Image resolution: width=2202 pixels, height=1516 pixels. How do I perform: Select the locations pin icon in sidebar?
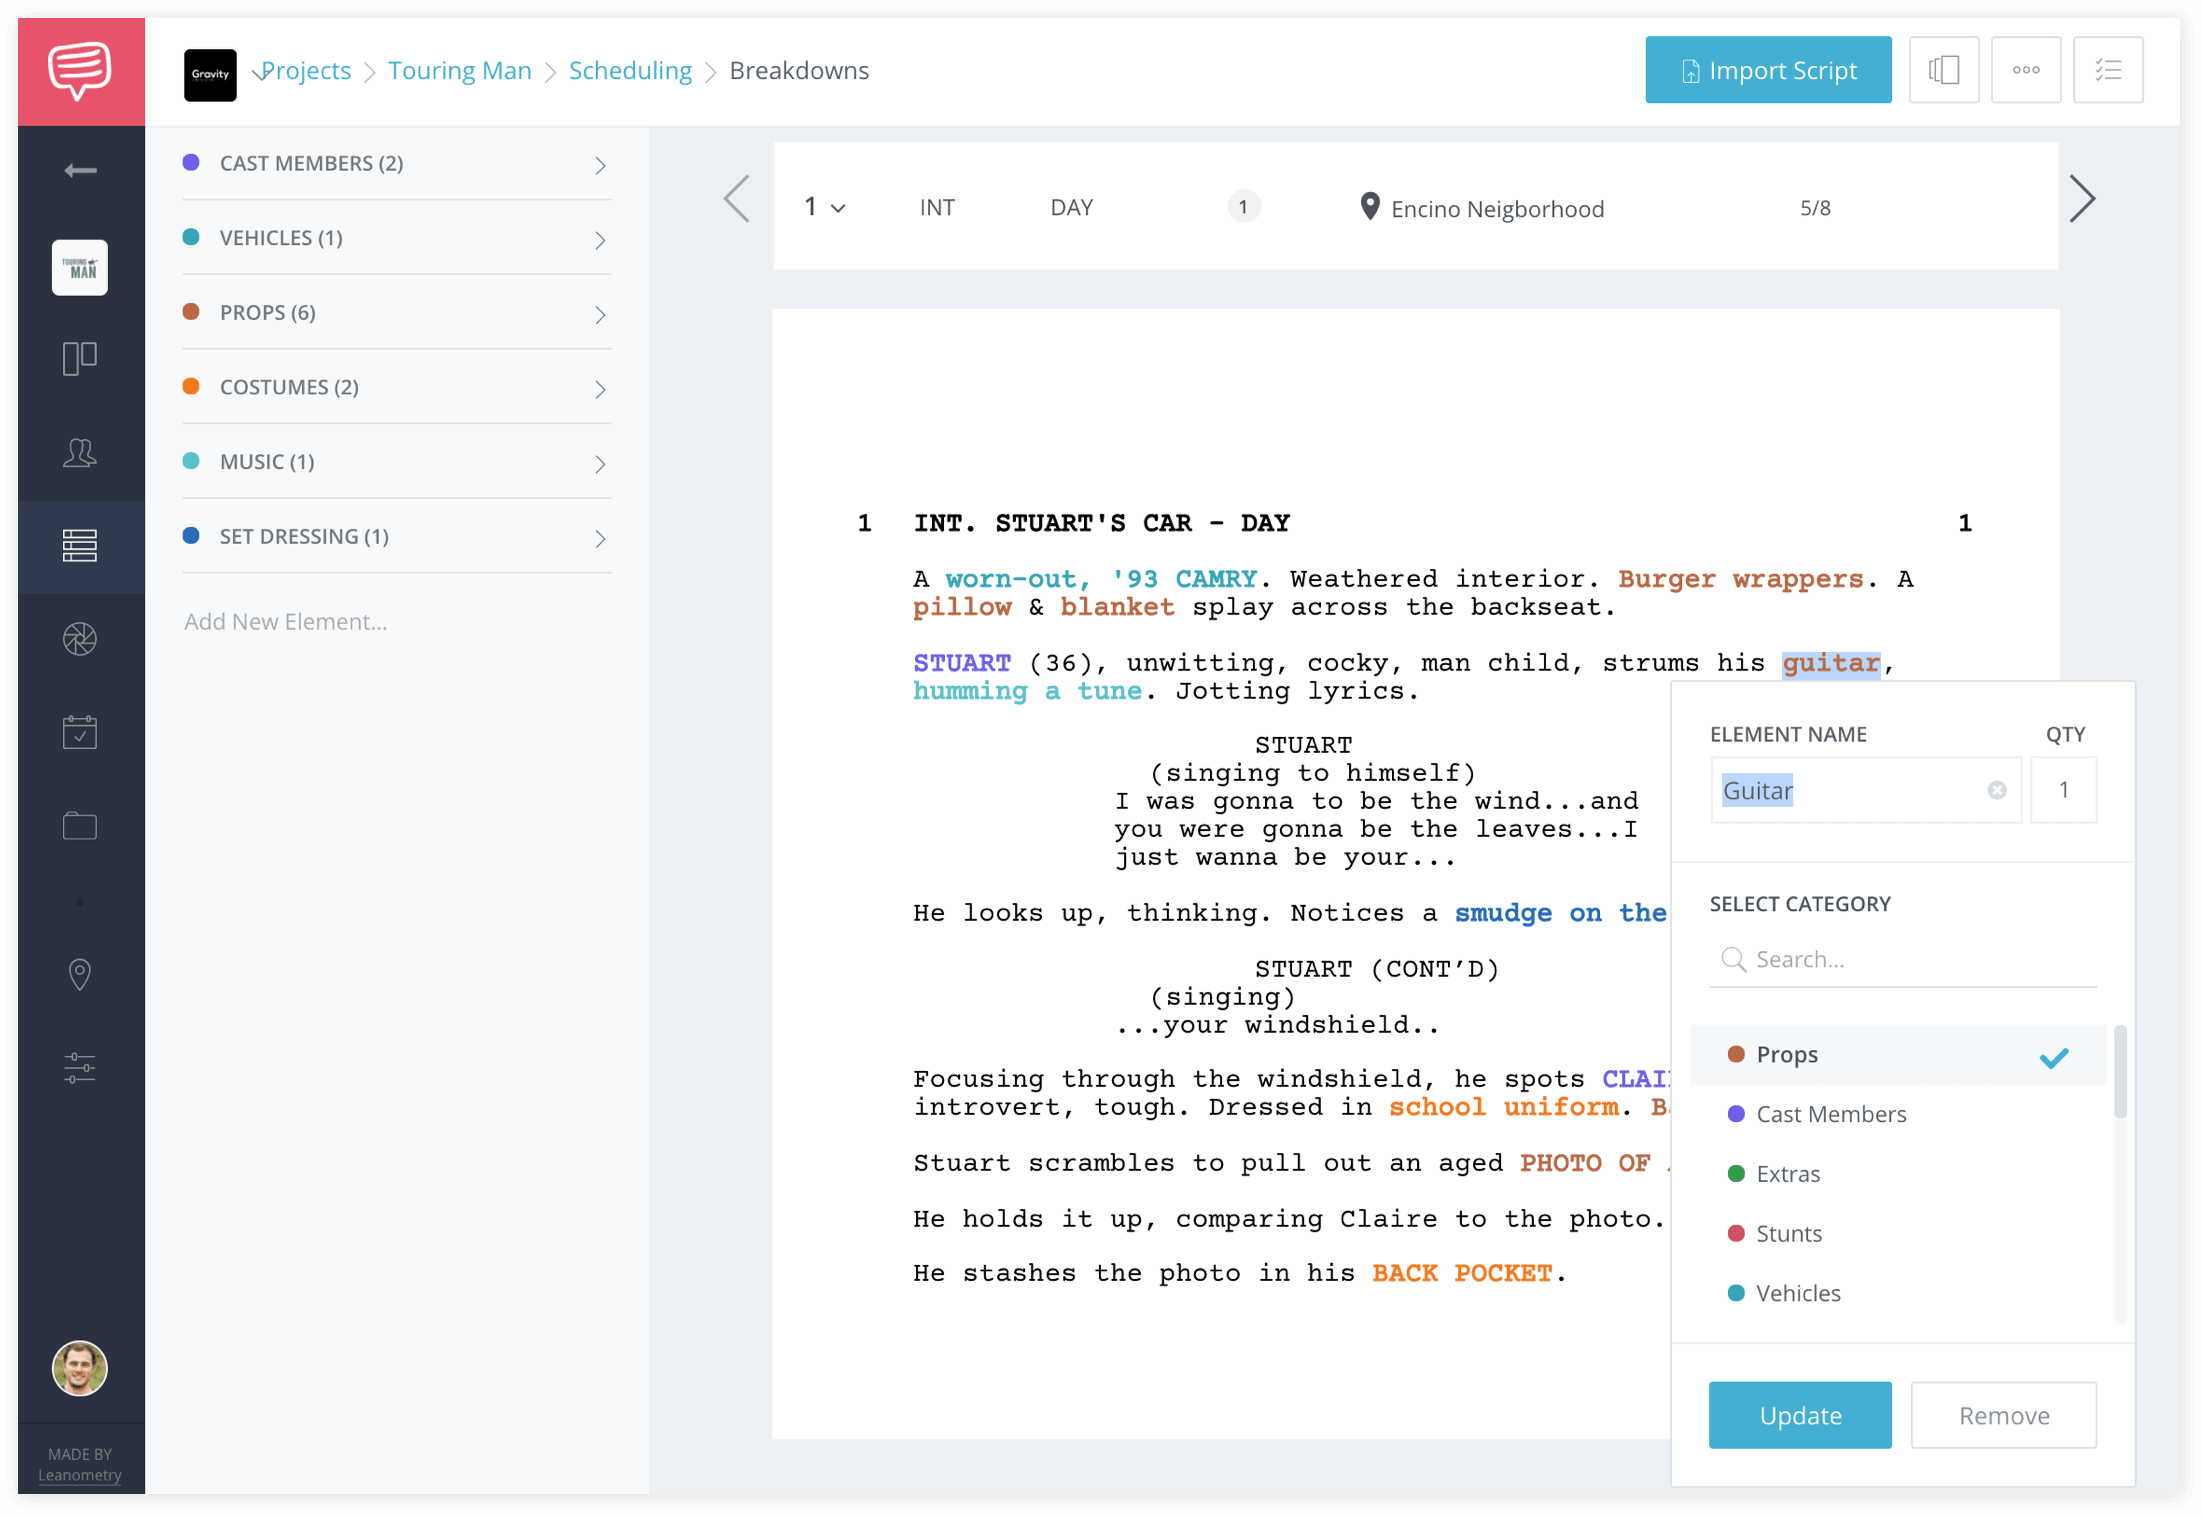pos(79,974)
